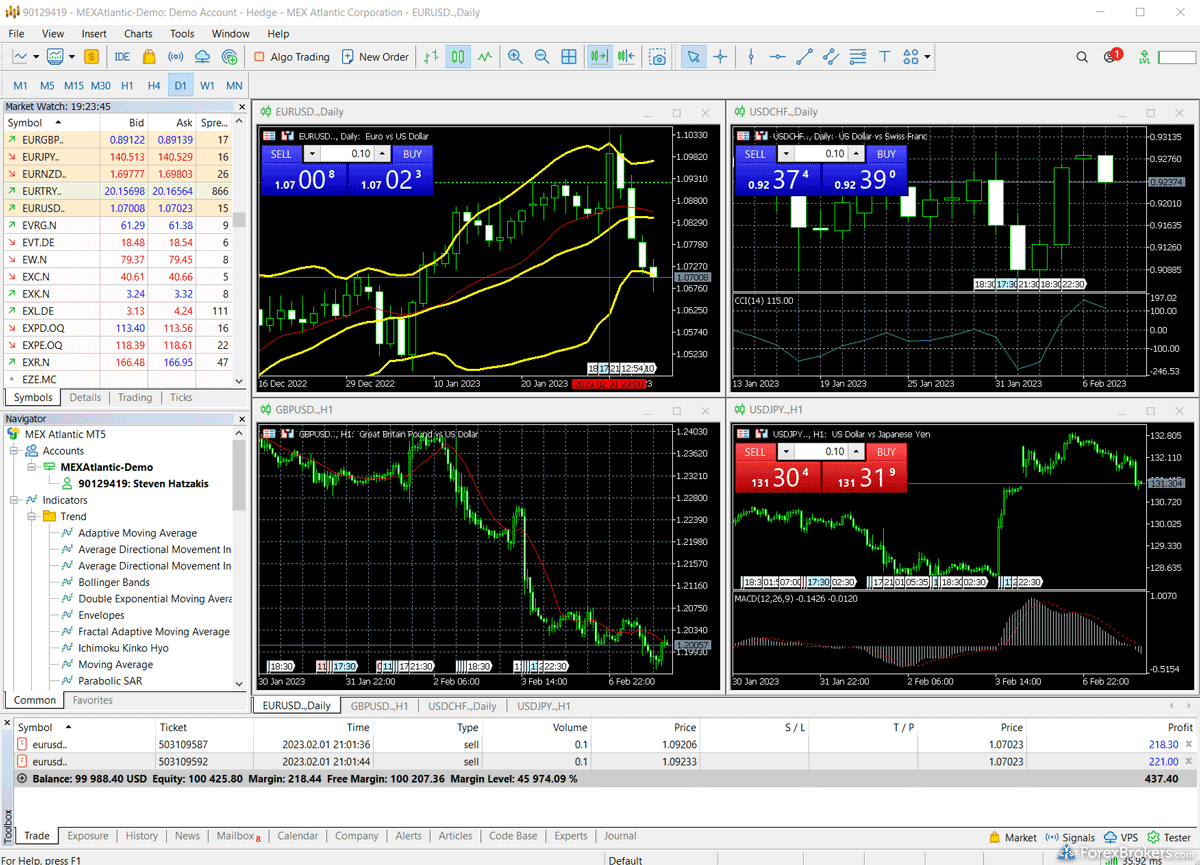Open the Tools menu
Image resolution: width=1200 pixels, height=865 pixels.
[x=182, y=33]
